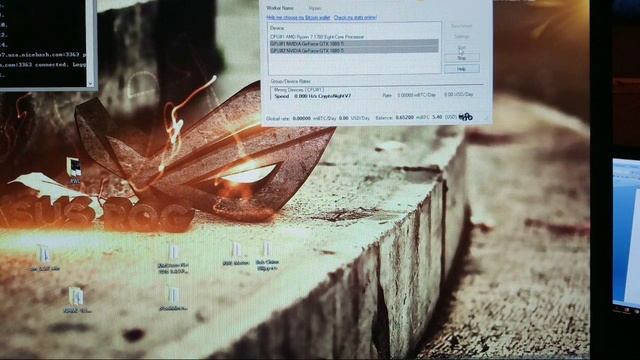This screenshot has width=640, height=360.
Task: Click the Global rate 0.00000 mBTC/Day value
Action: pos(302,118)
